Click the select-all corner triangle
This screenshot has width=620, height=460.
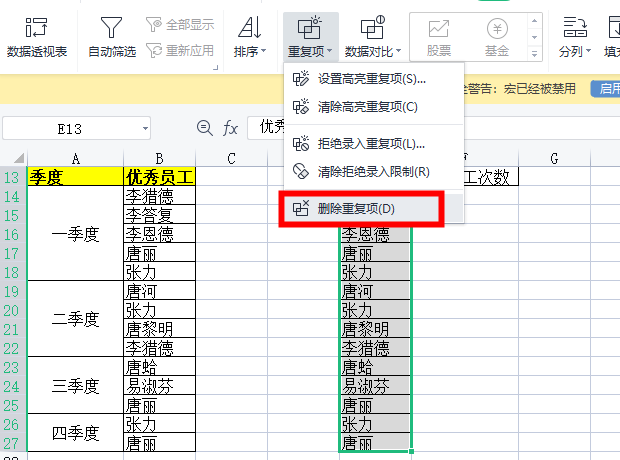pyautogui.click(x=19, y=158)
